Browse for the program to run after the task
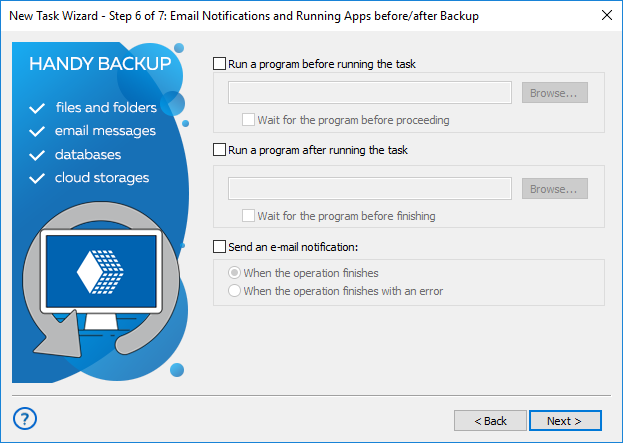Screen dimensions: 623x443 554,189
